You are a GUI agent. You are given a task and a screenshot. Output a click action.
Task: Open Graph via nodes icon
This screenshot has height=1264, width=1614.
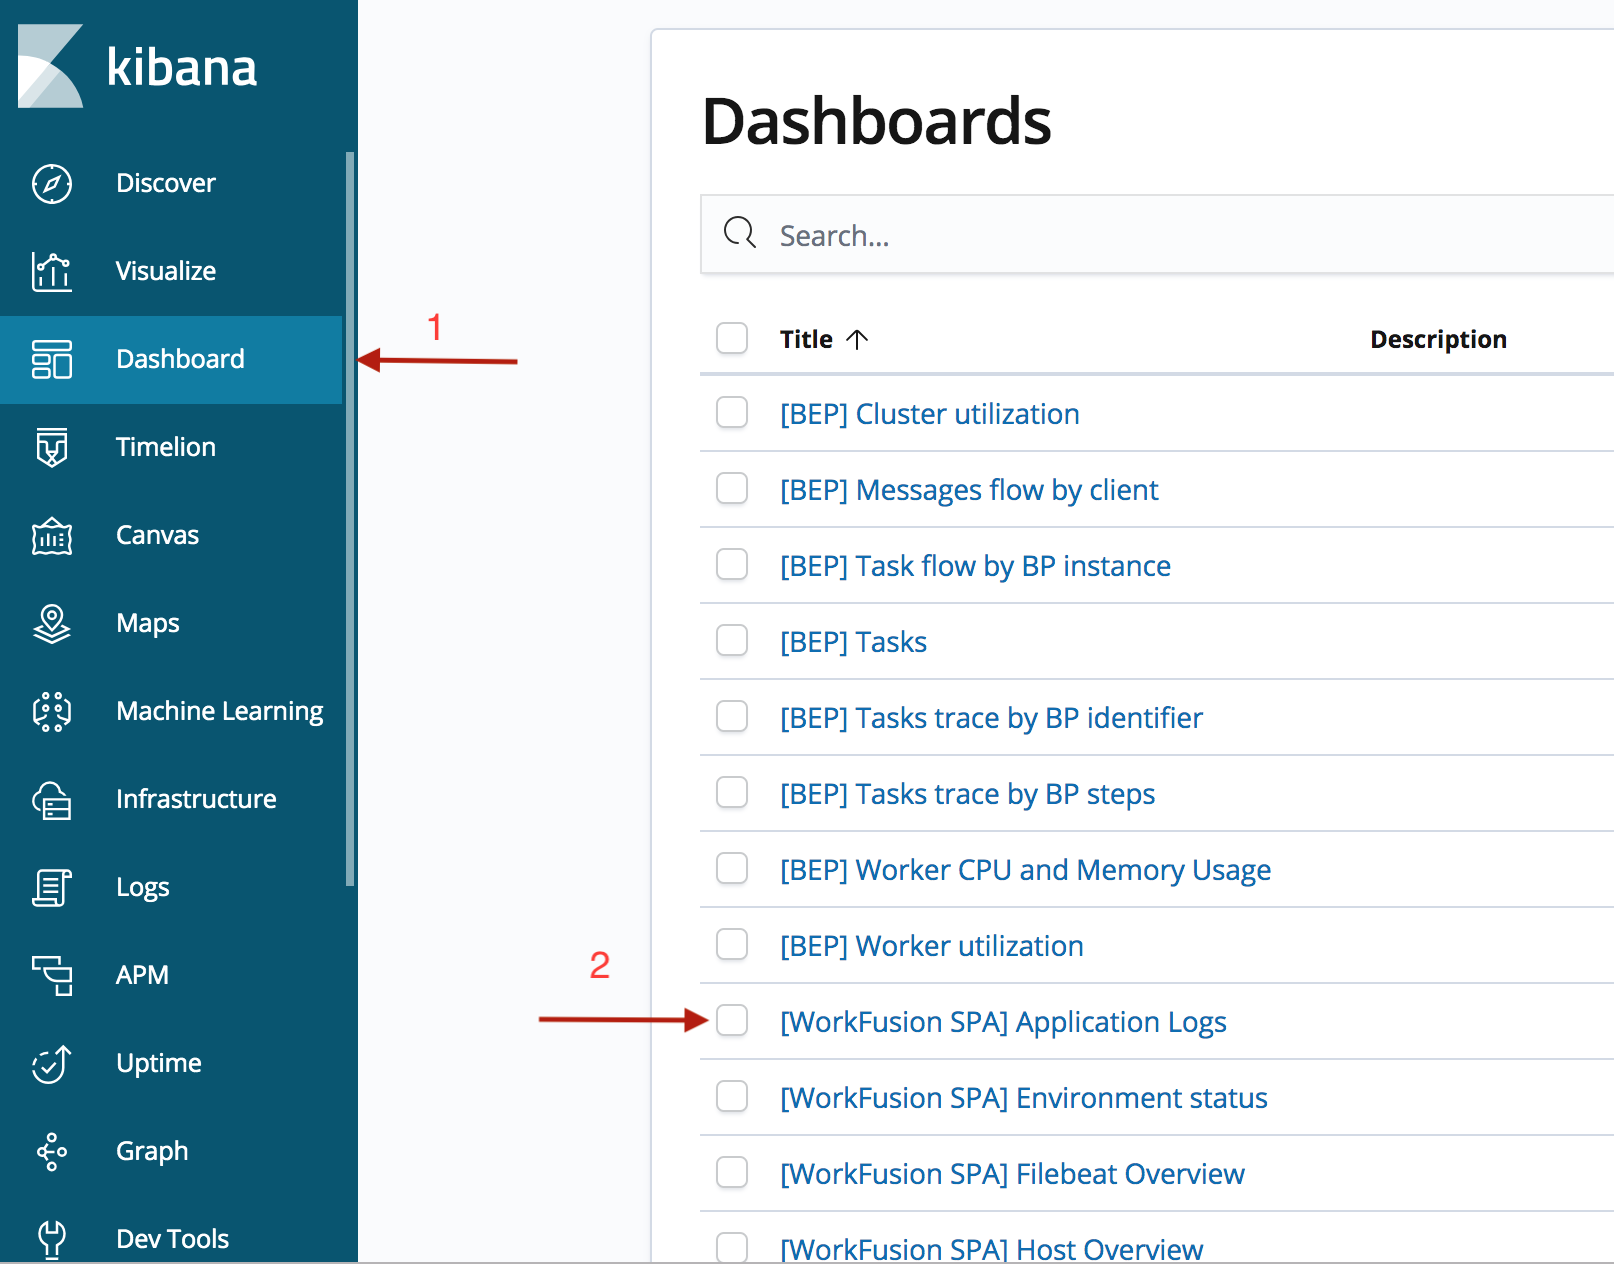click(x=52, y=1151)
